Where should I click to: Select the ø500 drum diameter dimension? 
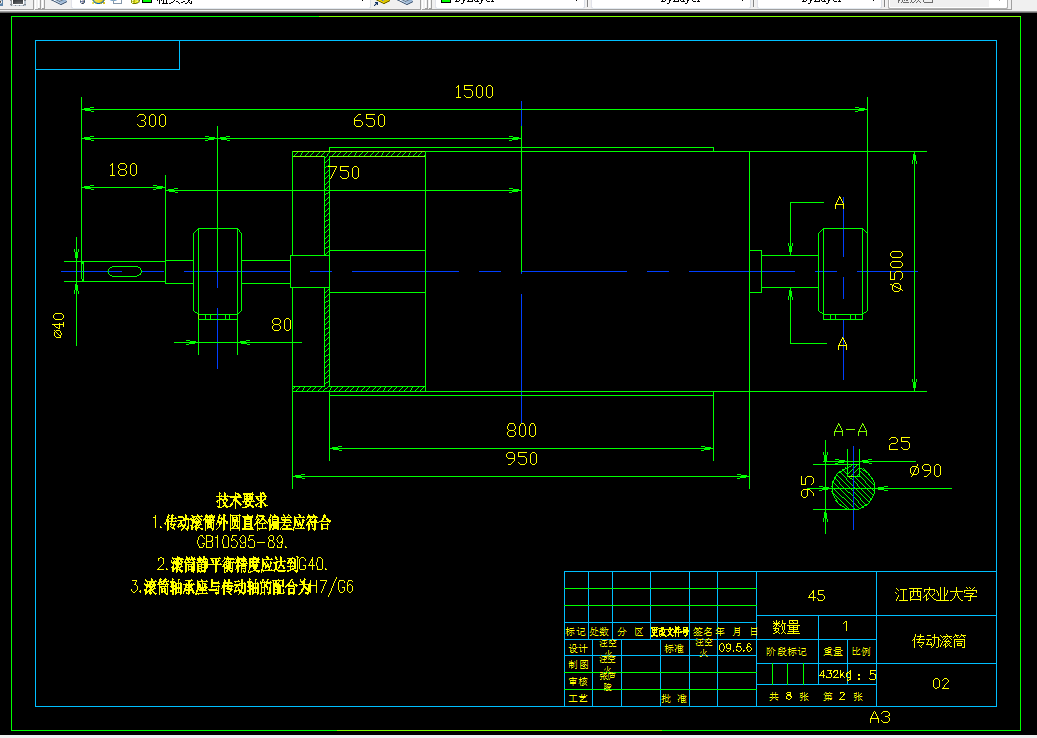[x=897, y=271]
